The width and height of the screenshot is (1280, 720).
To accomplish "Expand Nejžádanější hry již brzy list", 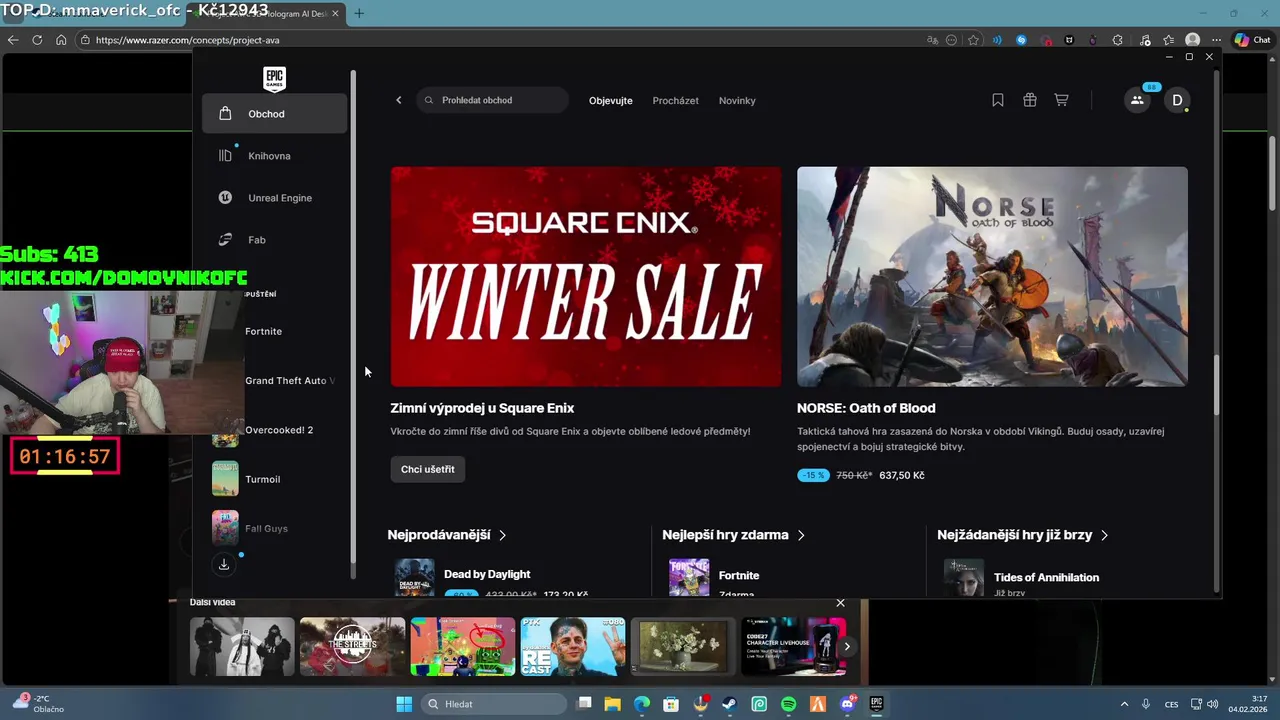I will (x=1023, y=535).
